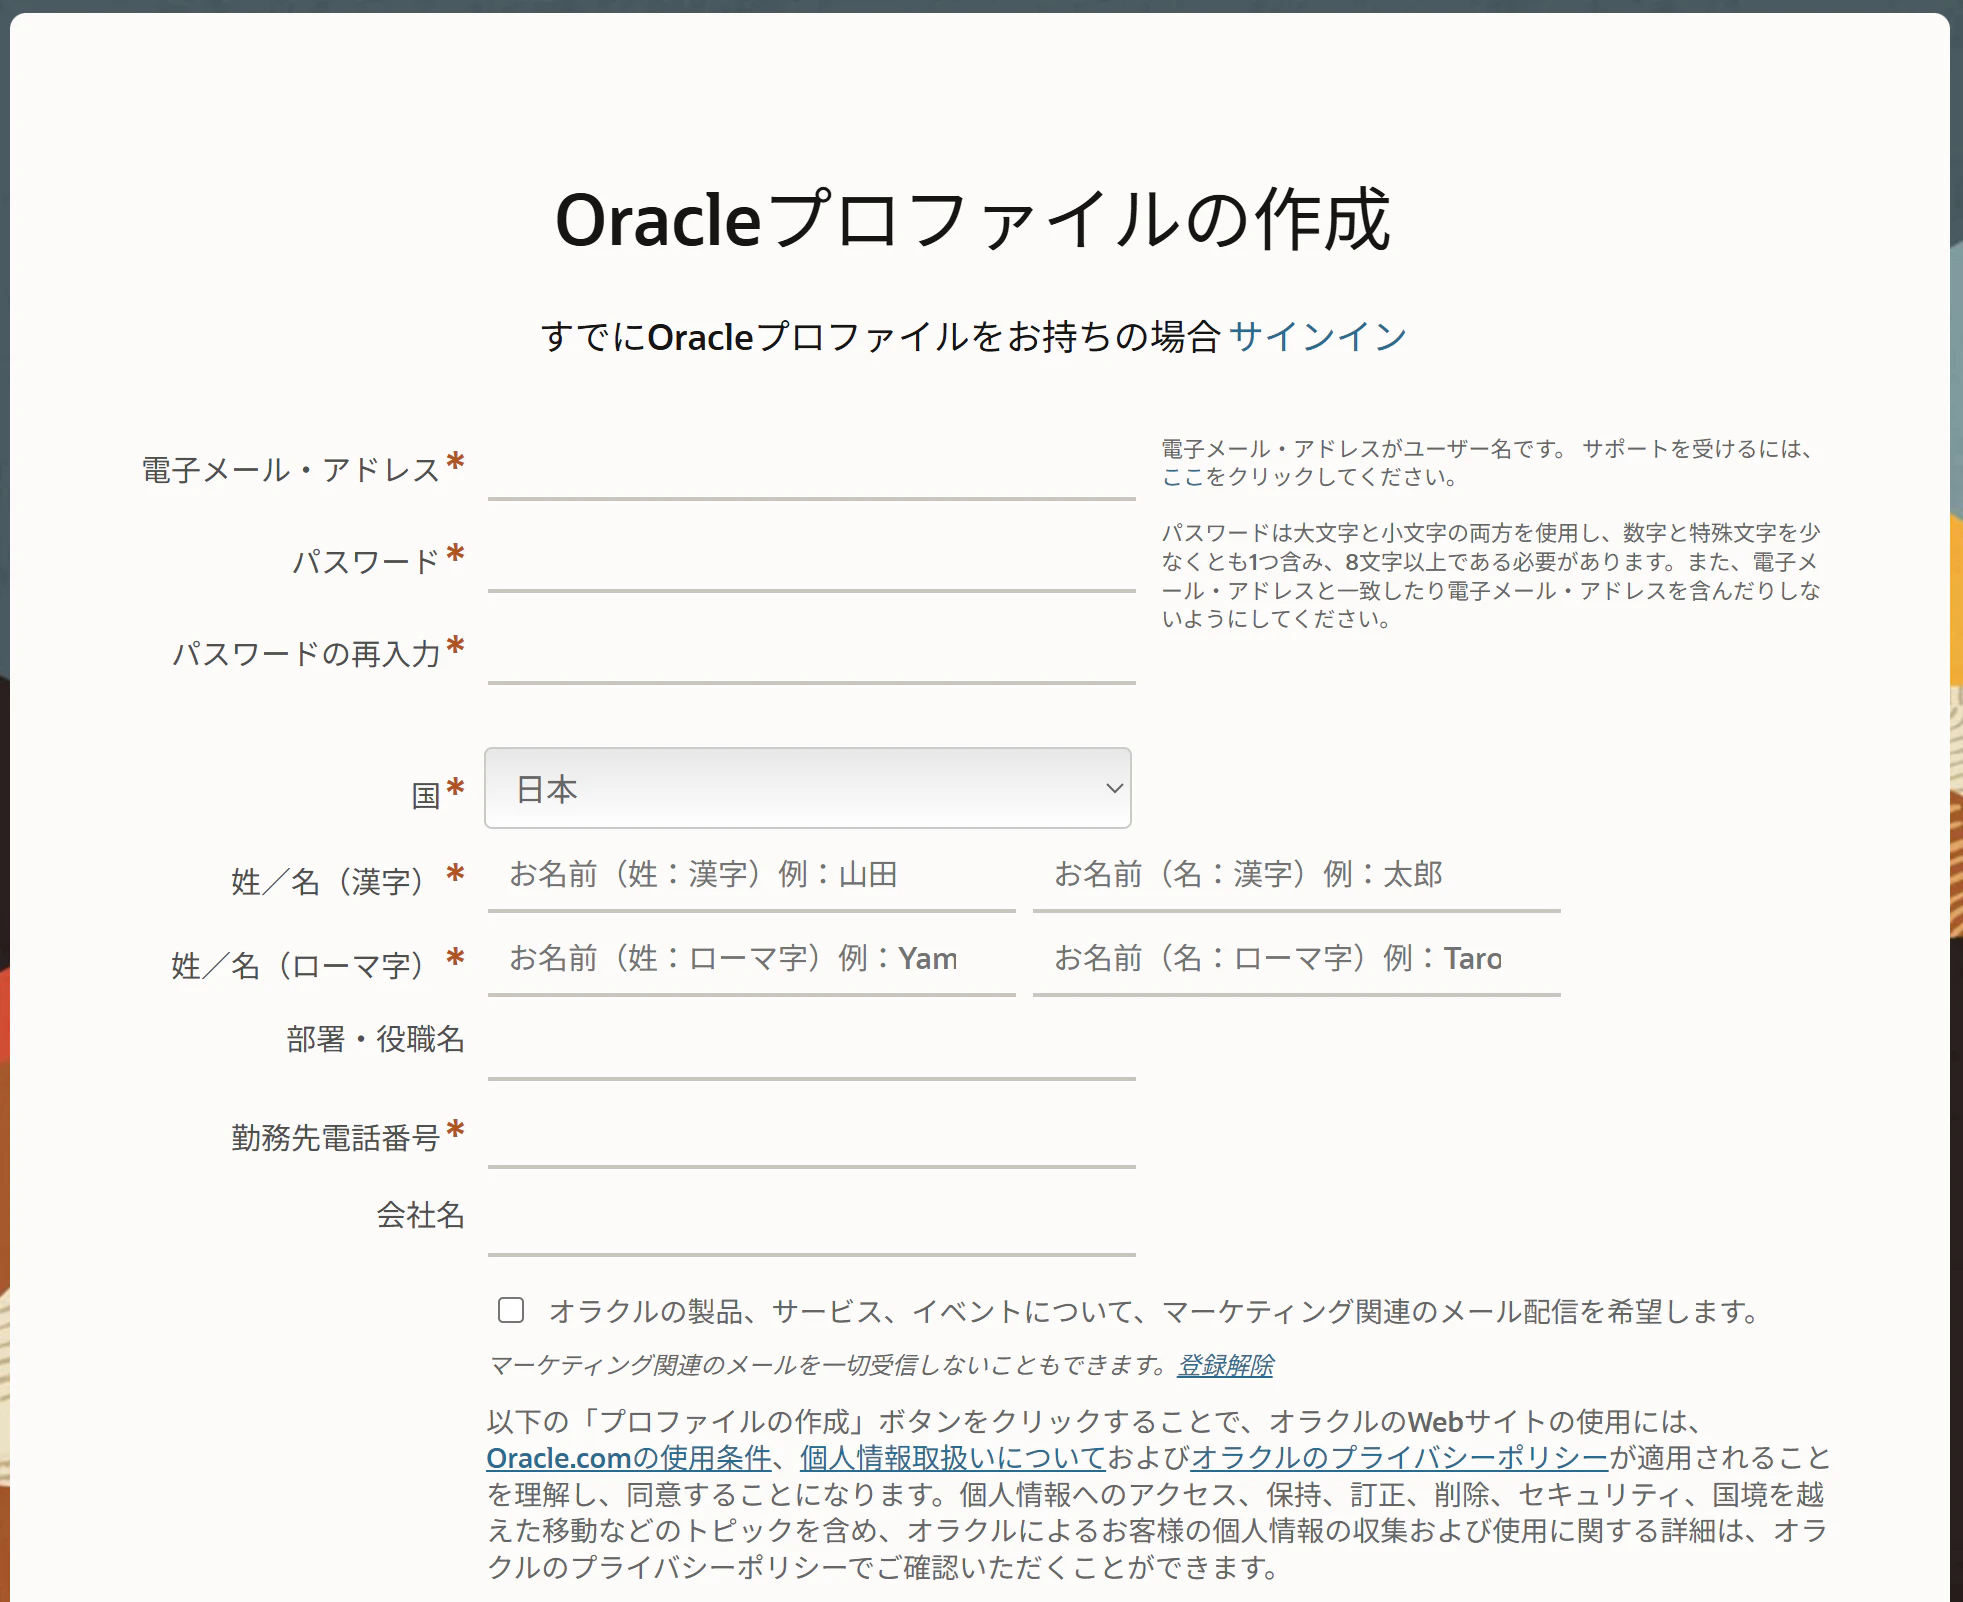Click the 部署・役職名 label text

click(x=375, y=1040)
